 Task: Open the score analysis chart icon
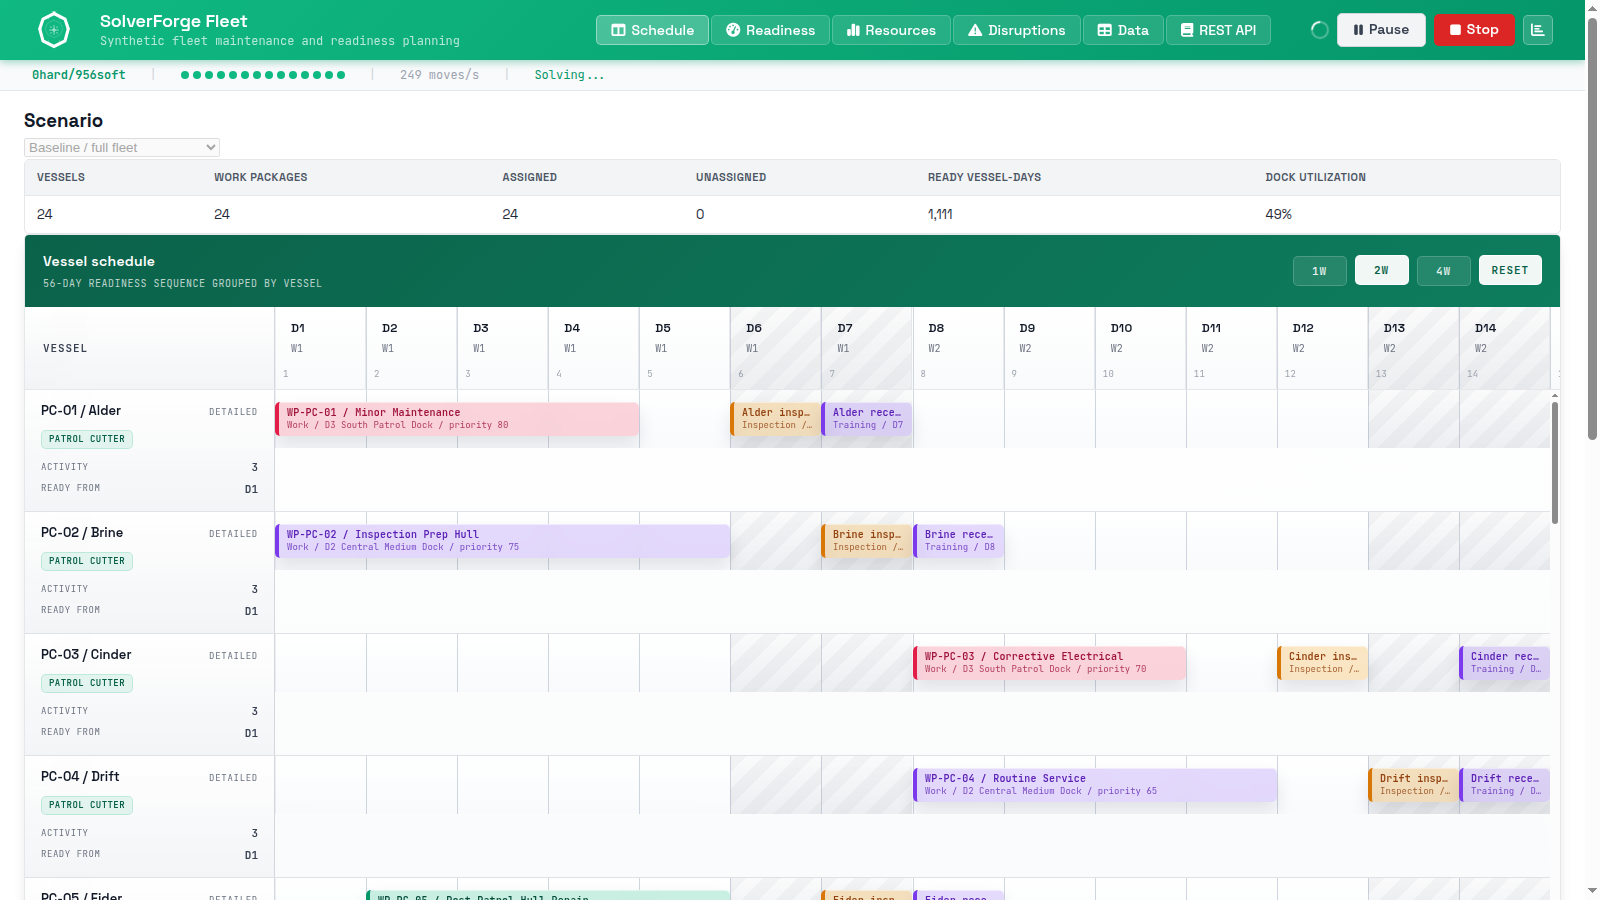coord(1538,30)
